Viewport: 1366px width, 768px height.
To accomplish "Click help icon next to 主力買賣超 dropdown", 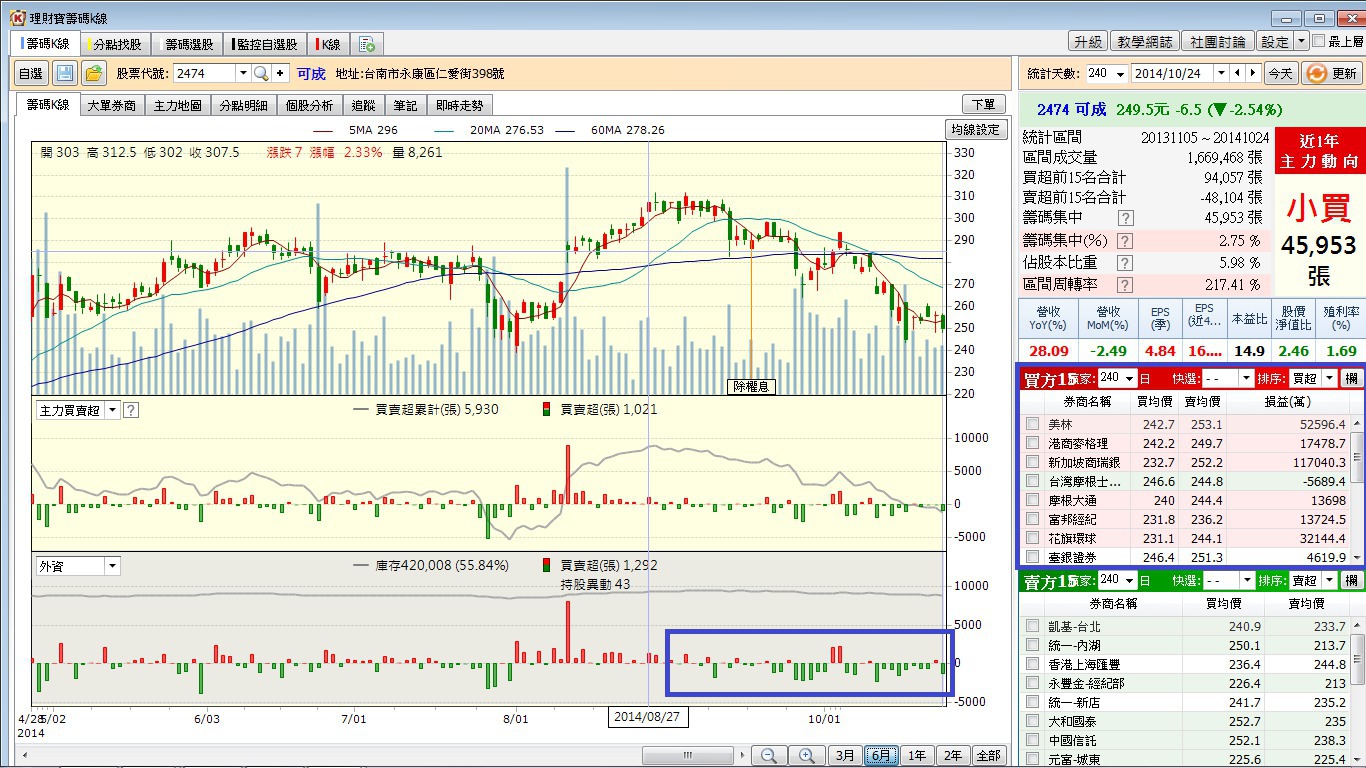I will click(130, 410).
